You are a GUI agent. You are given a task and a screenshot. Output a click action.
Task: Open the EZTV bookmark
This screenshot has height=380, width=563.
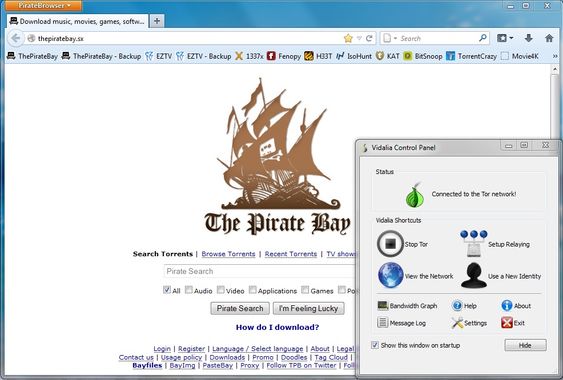click(158, 56)
